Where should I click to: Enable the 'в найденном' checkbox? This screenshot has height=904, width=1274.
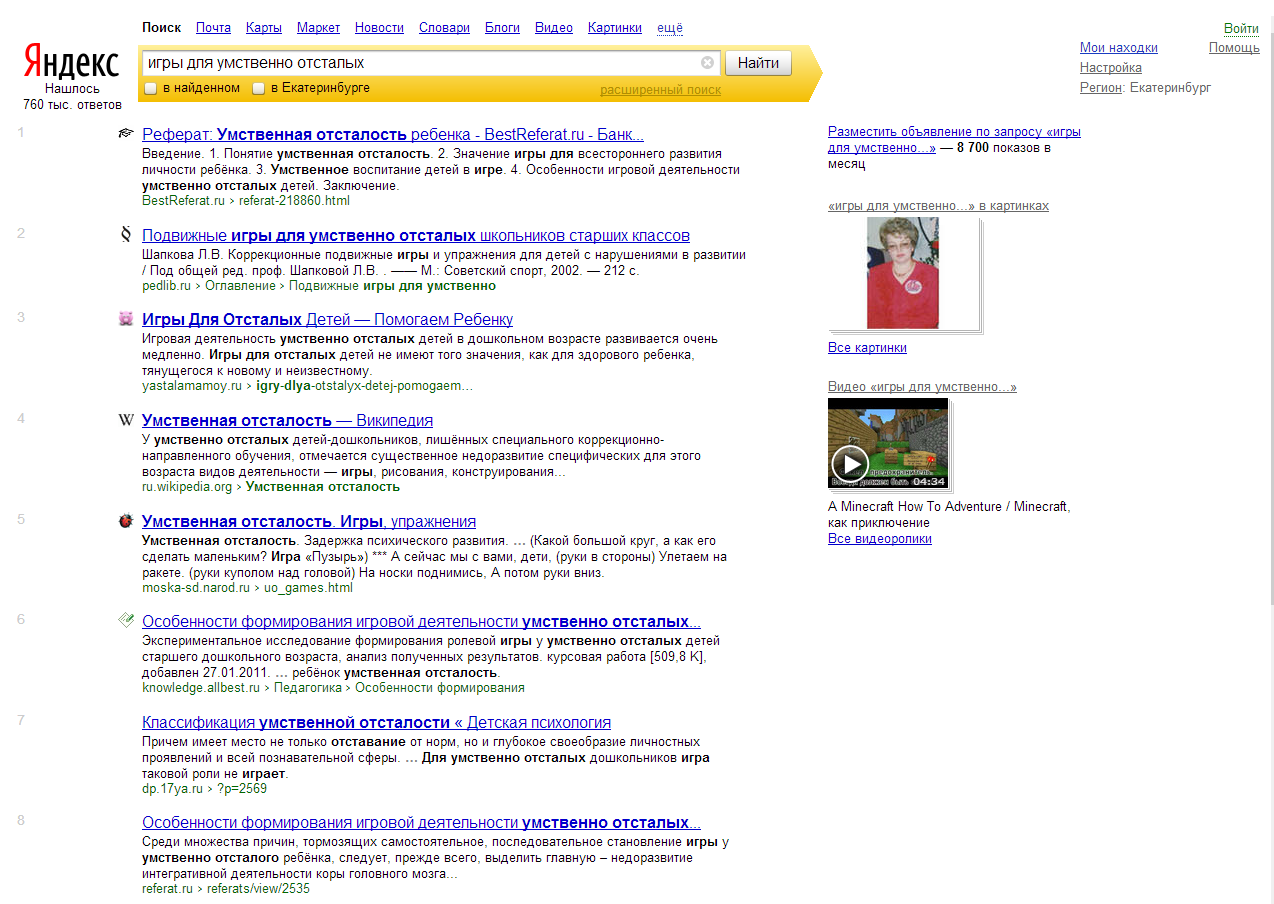point(150,88)
